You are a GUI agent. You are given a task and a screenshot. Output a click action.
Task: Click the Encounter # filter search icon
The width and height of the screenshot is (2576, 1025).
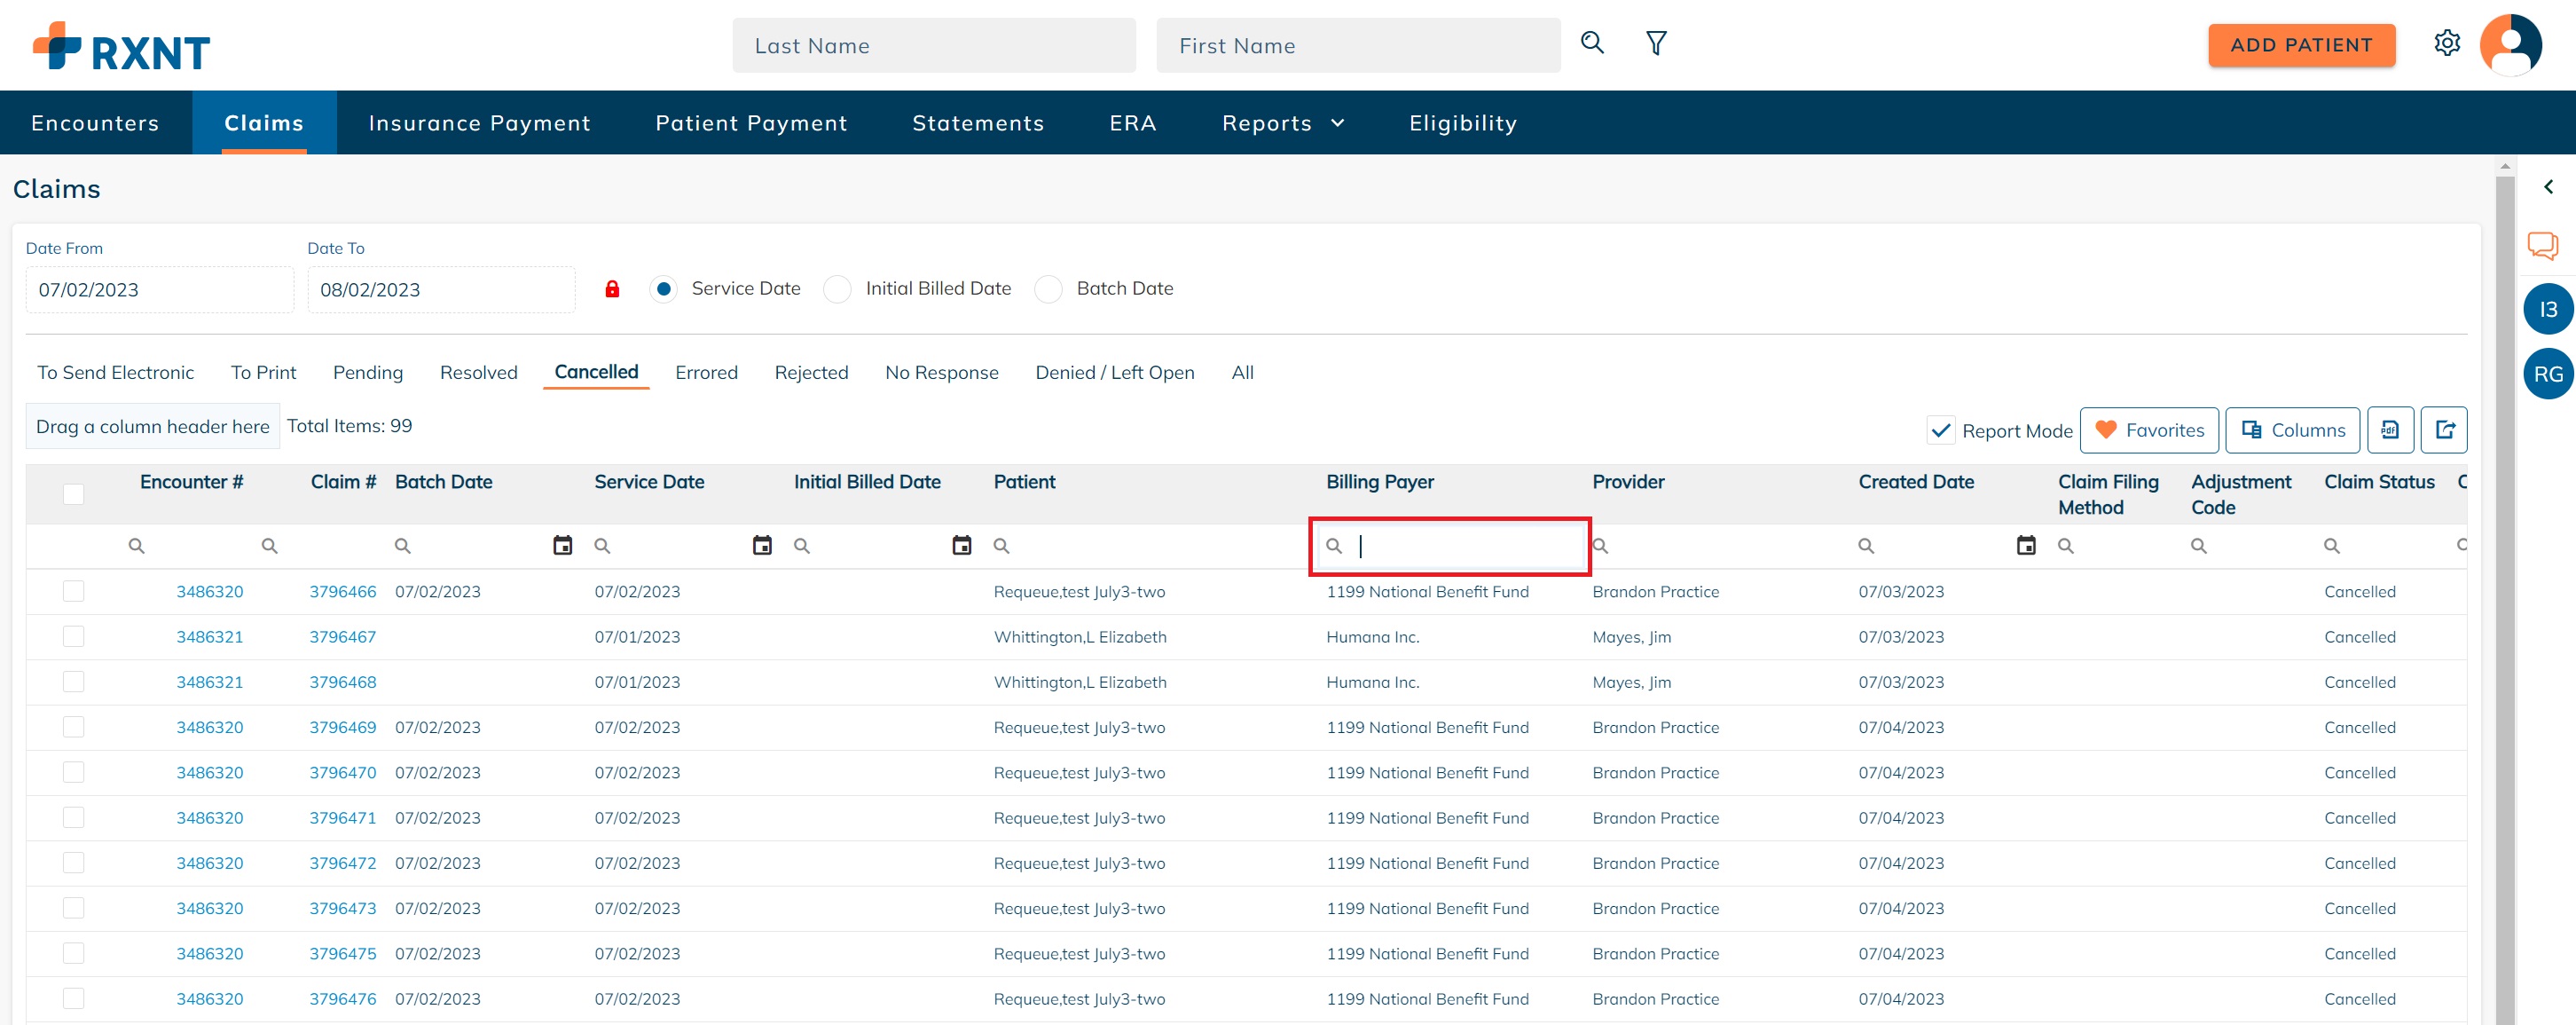[x=137, y=546]
